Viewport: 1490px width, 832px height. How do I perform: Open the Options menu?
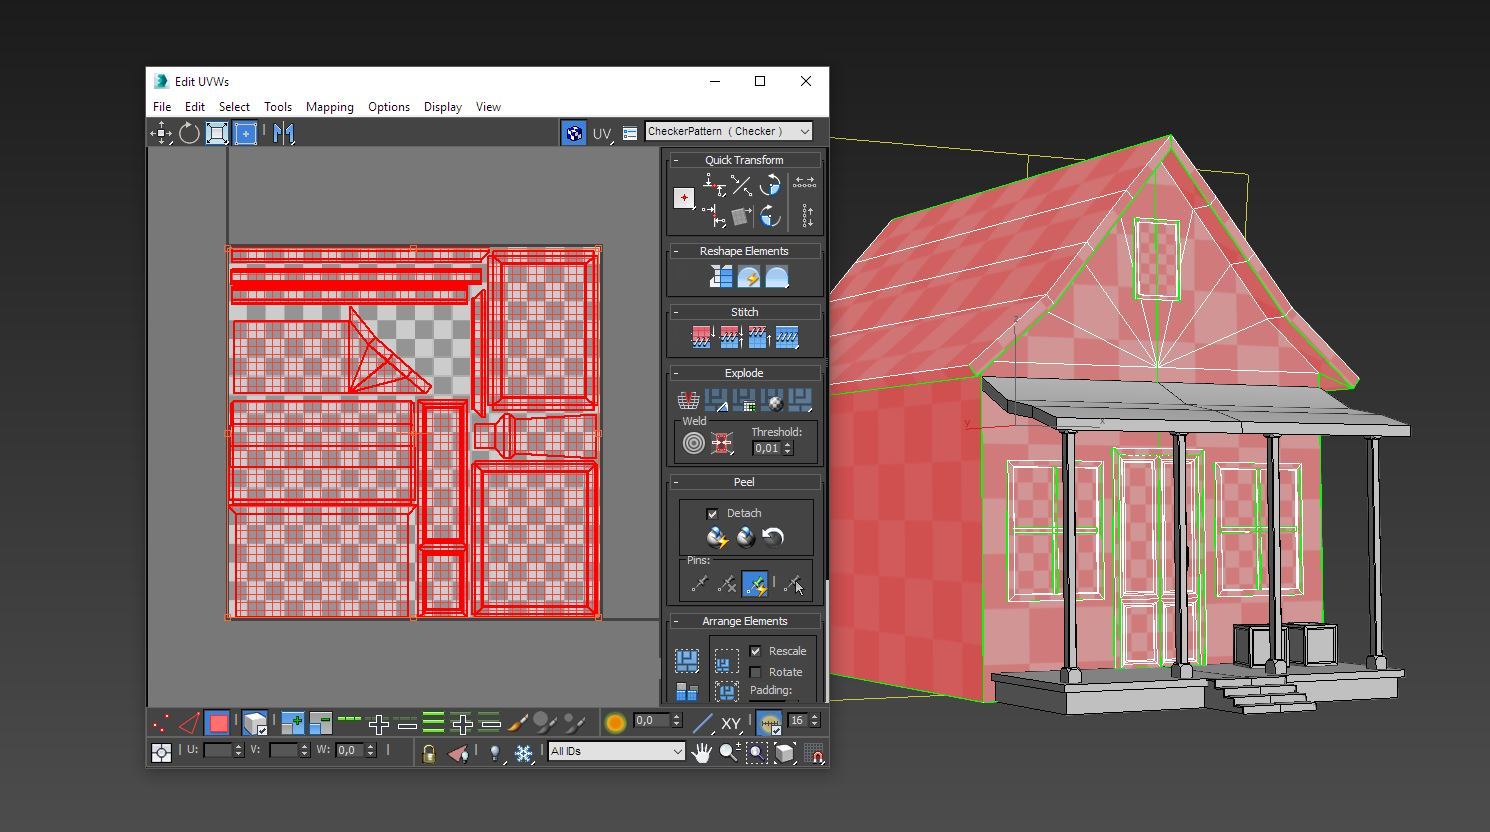point(389,107)
